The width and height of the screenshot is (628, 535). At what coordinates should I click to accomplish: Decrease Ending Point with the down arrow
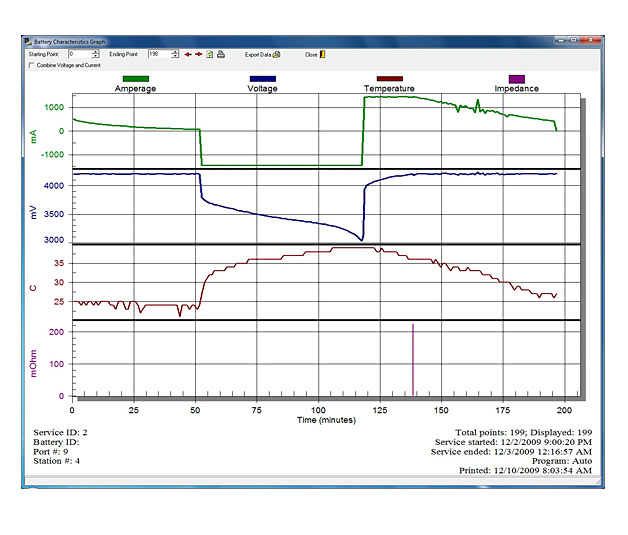(x=176, y=57)
